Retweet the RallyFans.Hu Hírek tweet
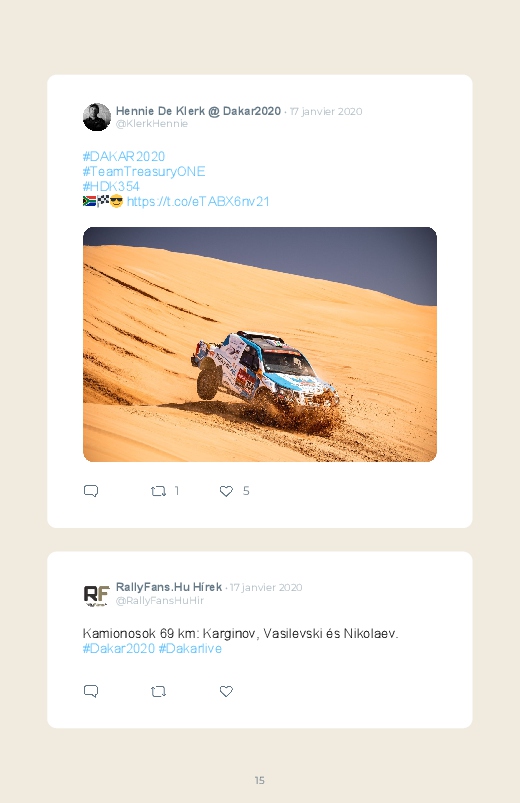The height and width of the screenshot is (803, 520). [x=158, y=691]
